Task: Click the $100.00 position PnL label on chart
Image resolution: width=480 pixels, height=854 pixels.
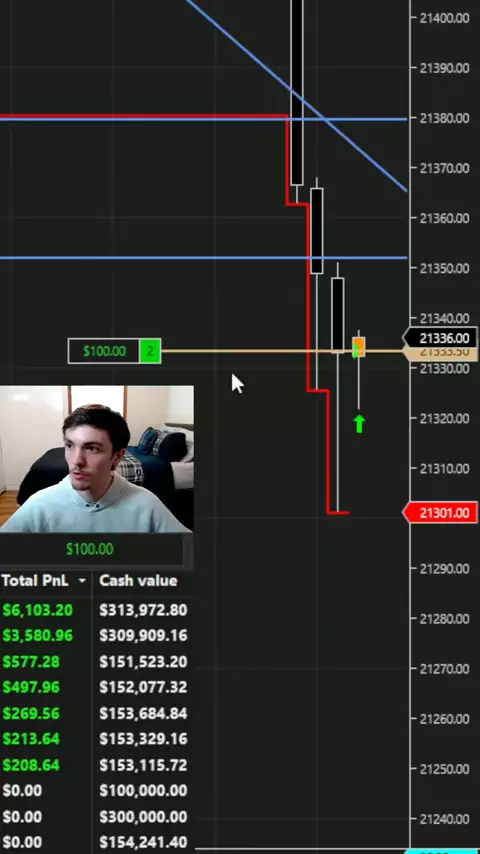Action: coord(104,351)
